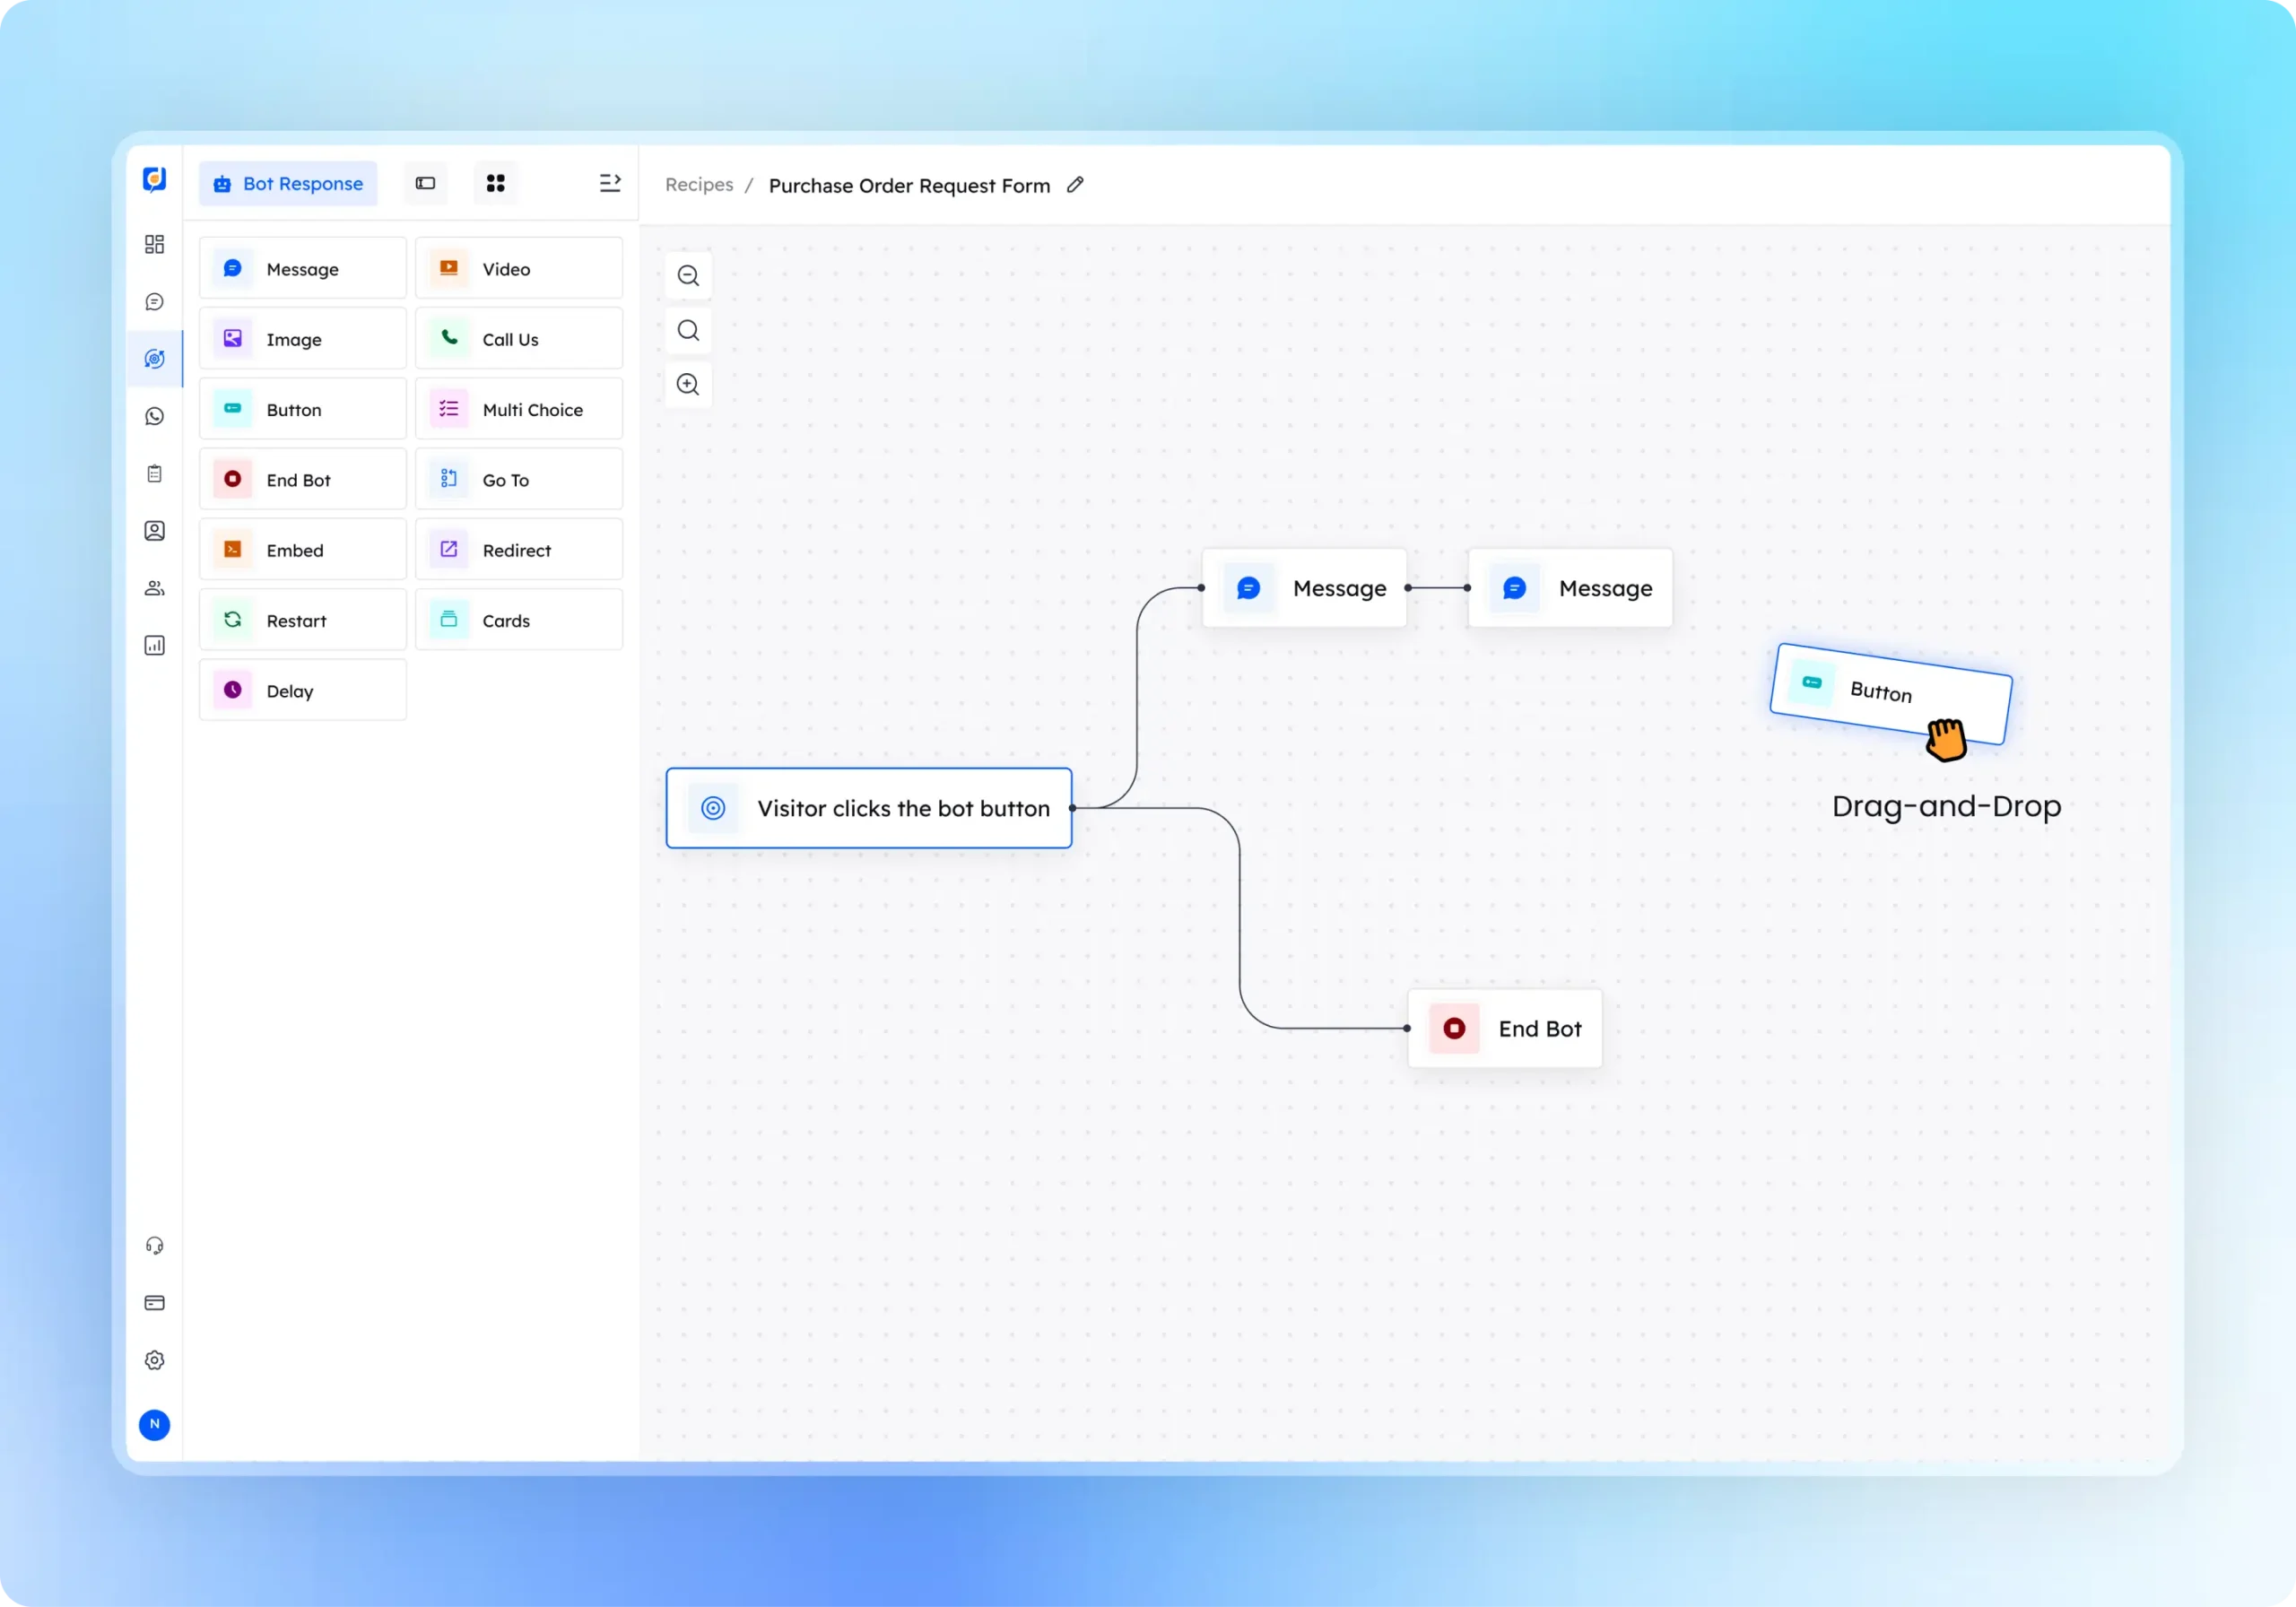Viewport: 2296px width, 1607px height.
Task: Click the Purchase Order Request Form title
Action: [x=909, y=186]
